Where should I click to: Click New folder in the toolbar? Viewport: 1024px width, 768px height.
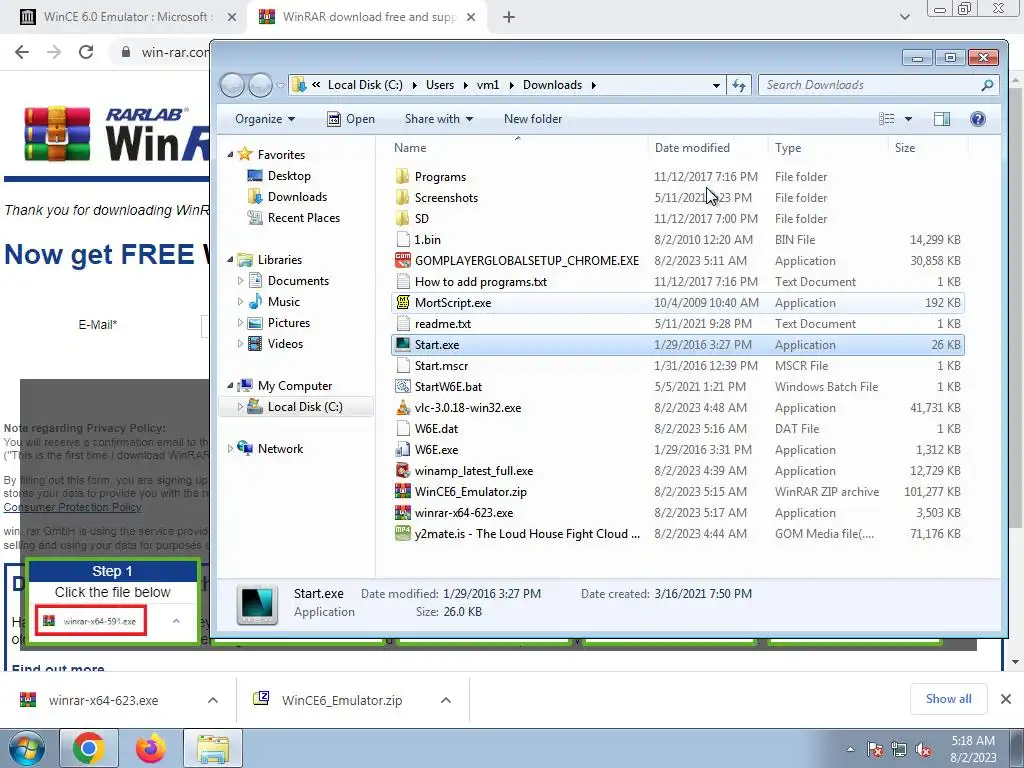533,119
